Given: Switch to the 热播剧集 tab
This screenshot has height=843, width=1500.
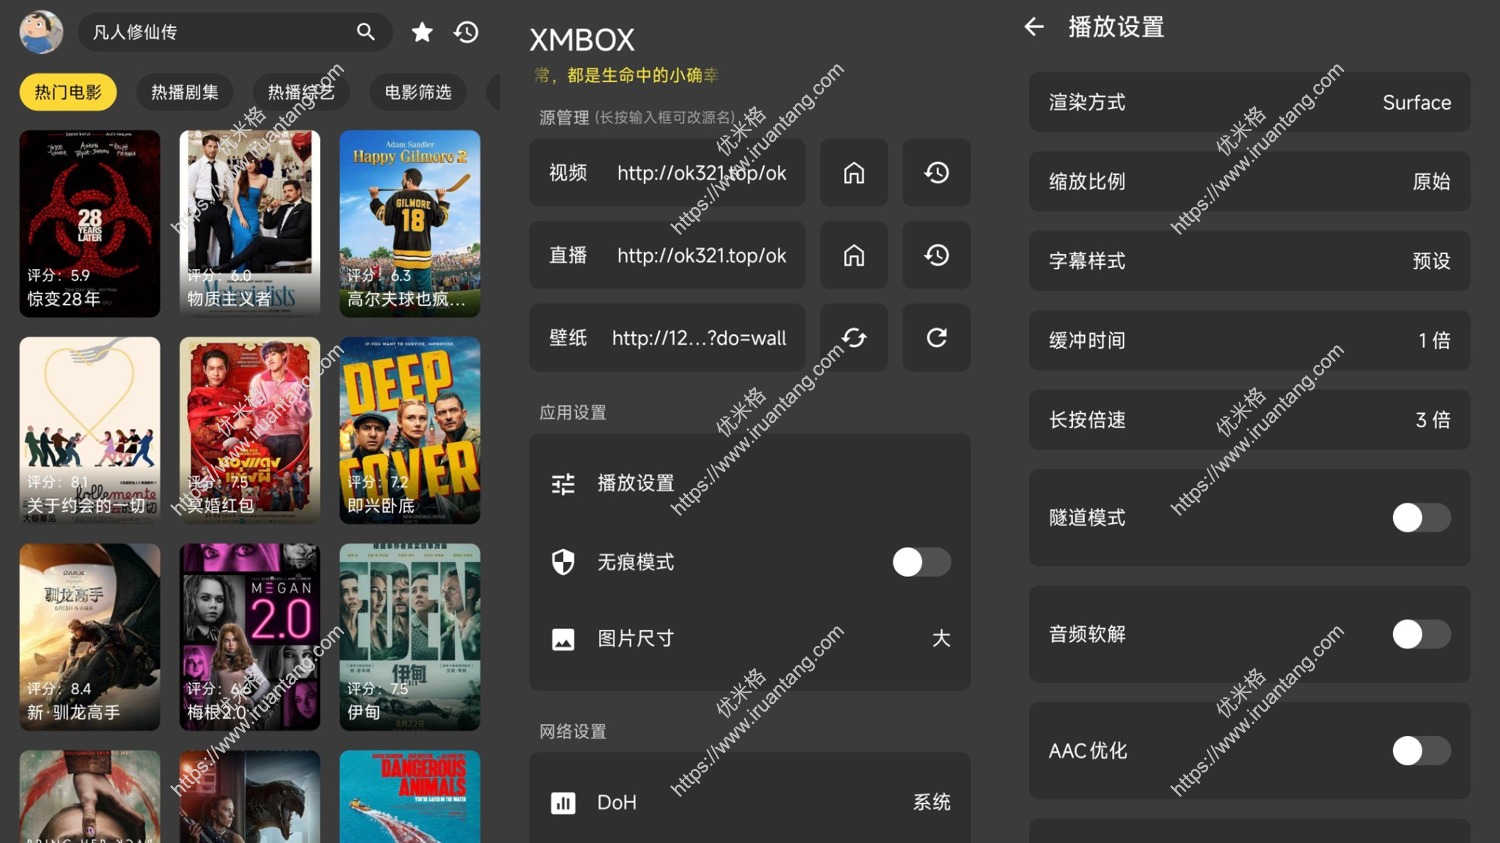Looking at the screenshot, I should click(x=184, y=91).
